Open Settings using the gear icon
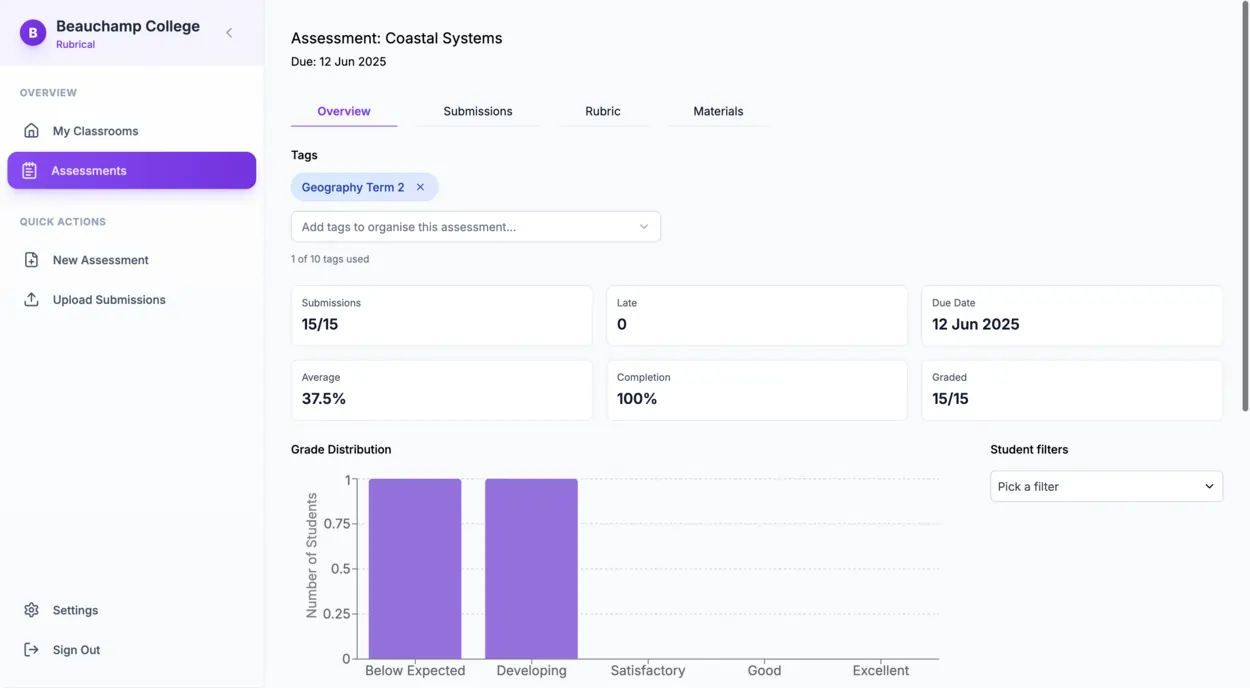The width and height of the screenshot is (1250, 688). click(31, 609)
